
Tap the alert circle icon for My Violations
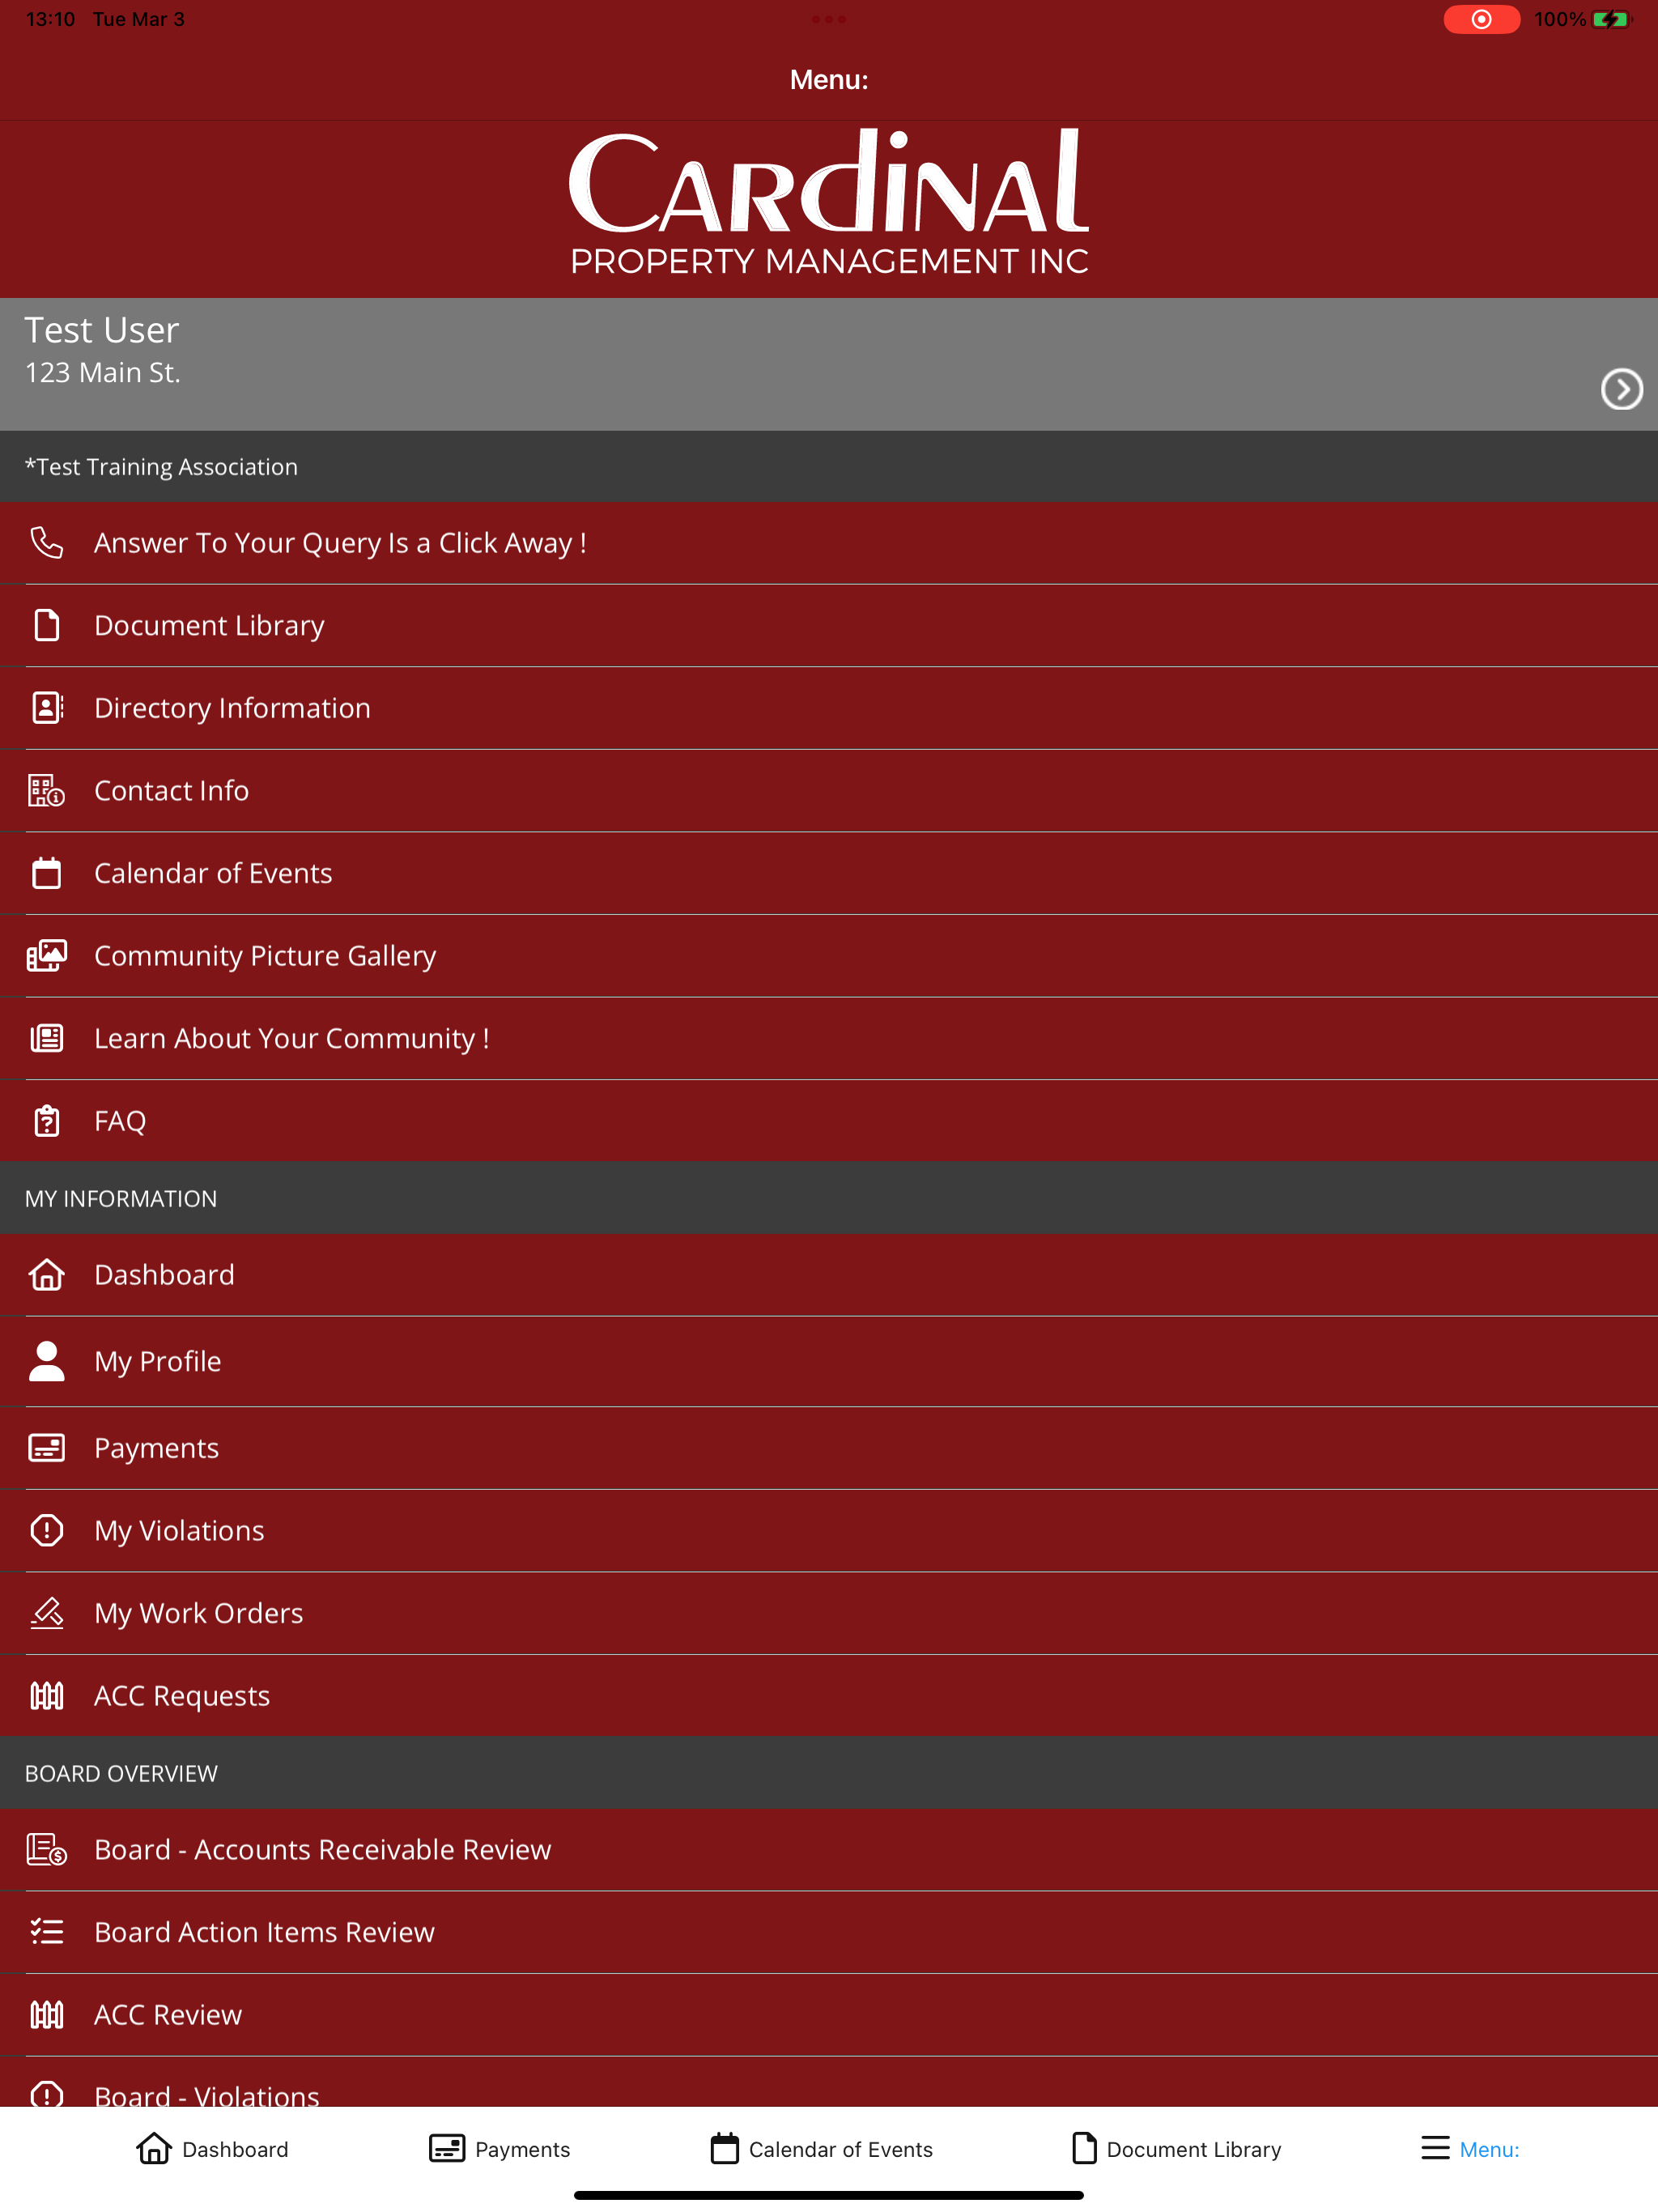(x=47, y=1530)
